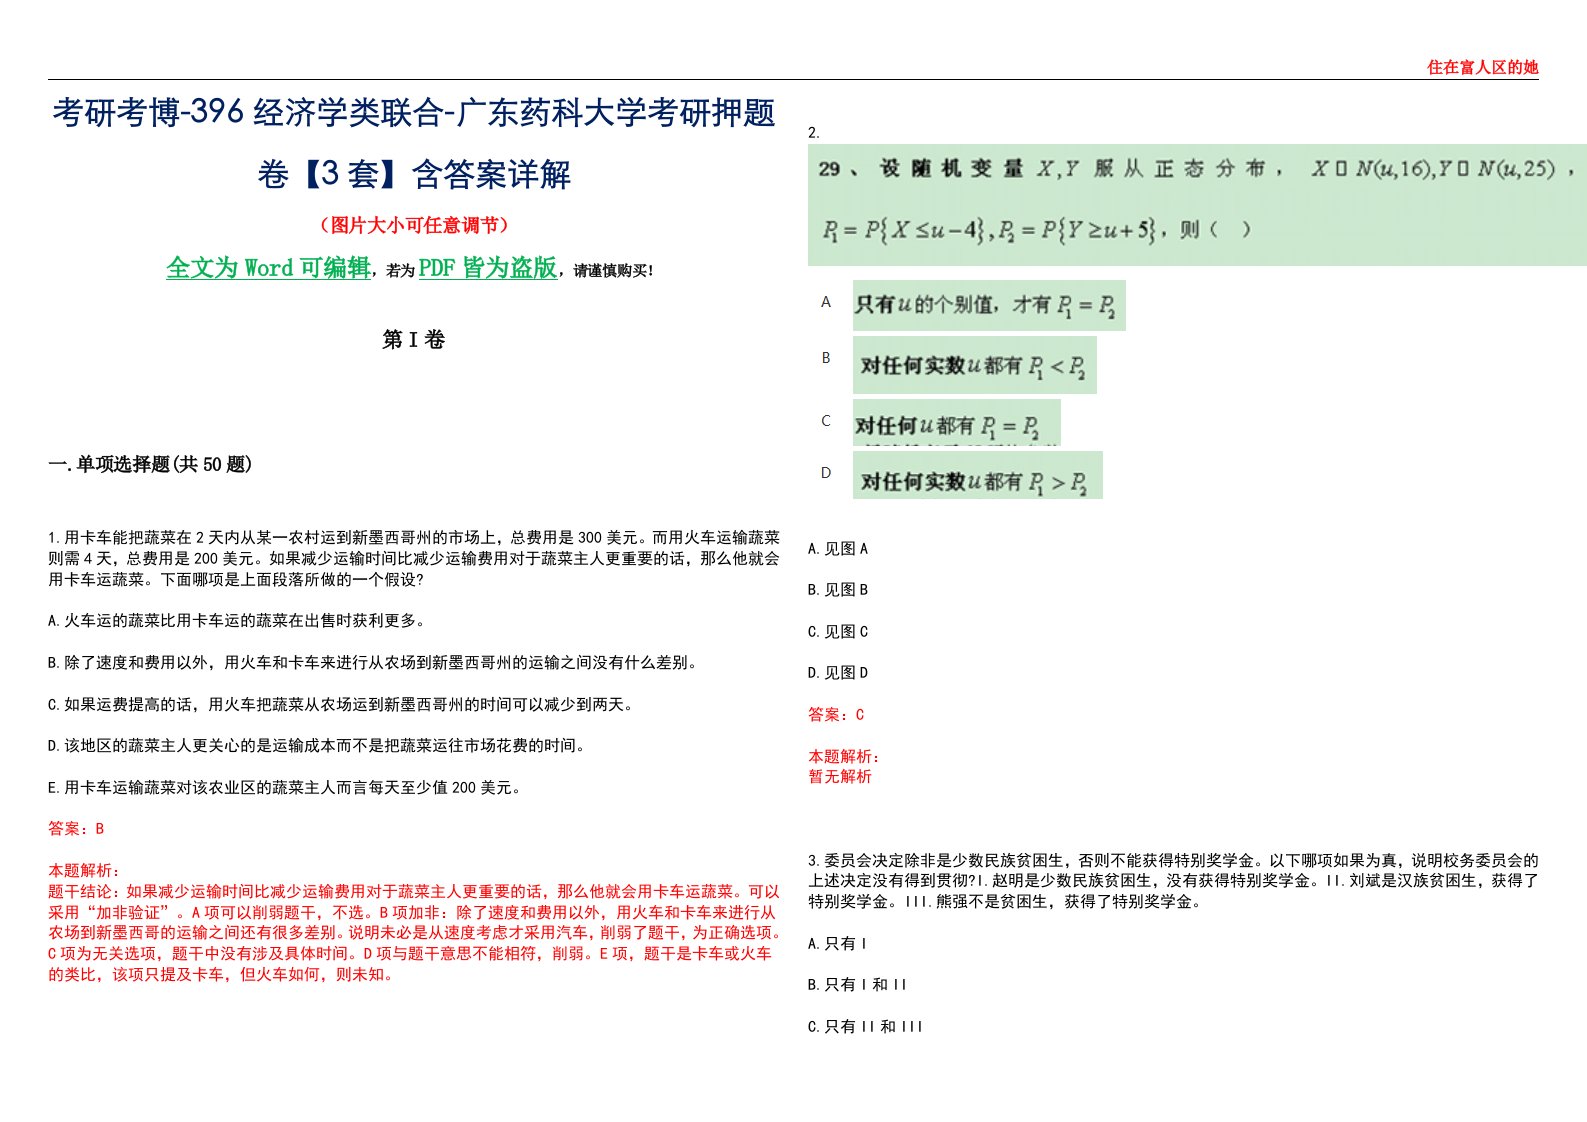The image size is (1587, 1122).
Task: Click the red answer '答案：B'
Action: click(x=76, y=829)
